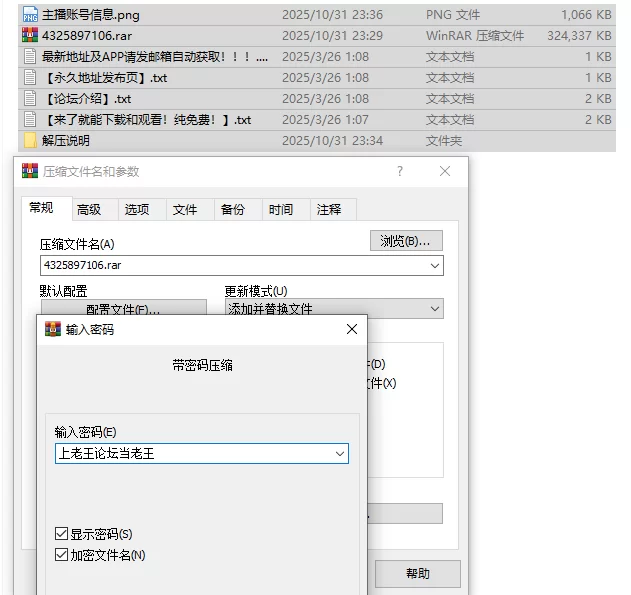Select the 解压说明 folder name

[66, 140]
